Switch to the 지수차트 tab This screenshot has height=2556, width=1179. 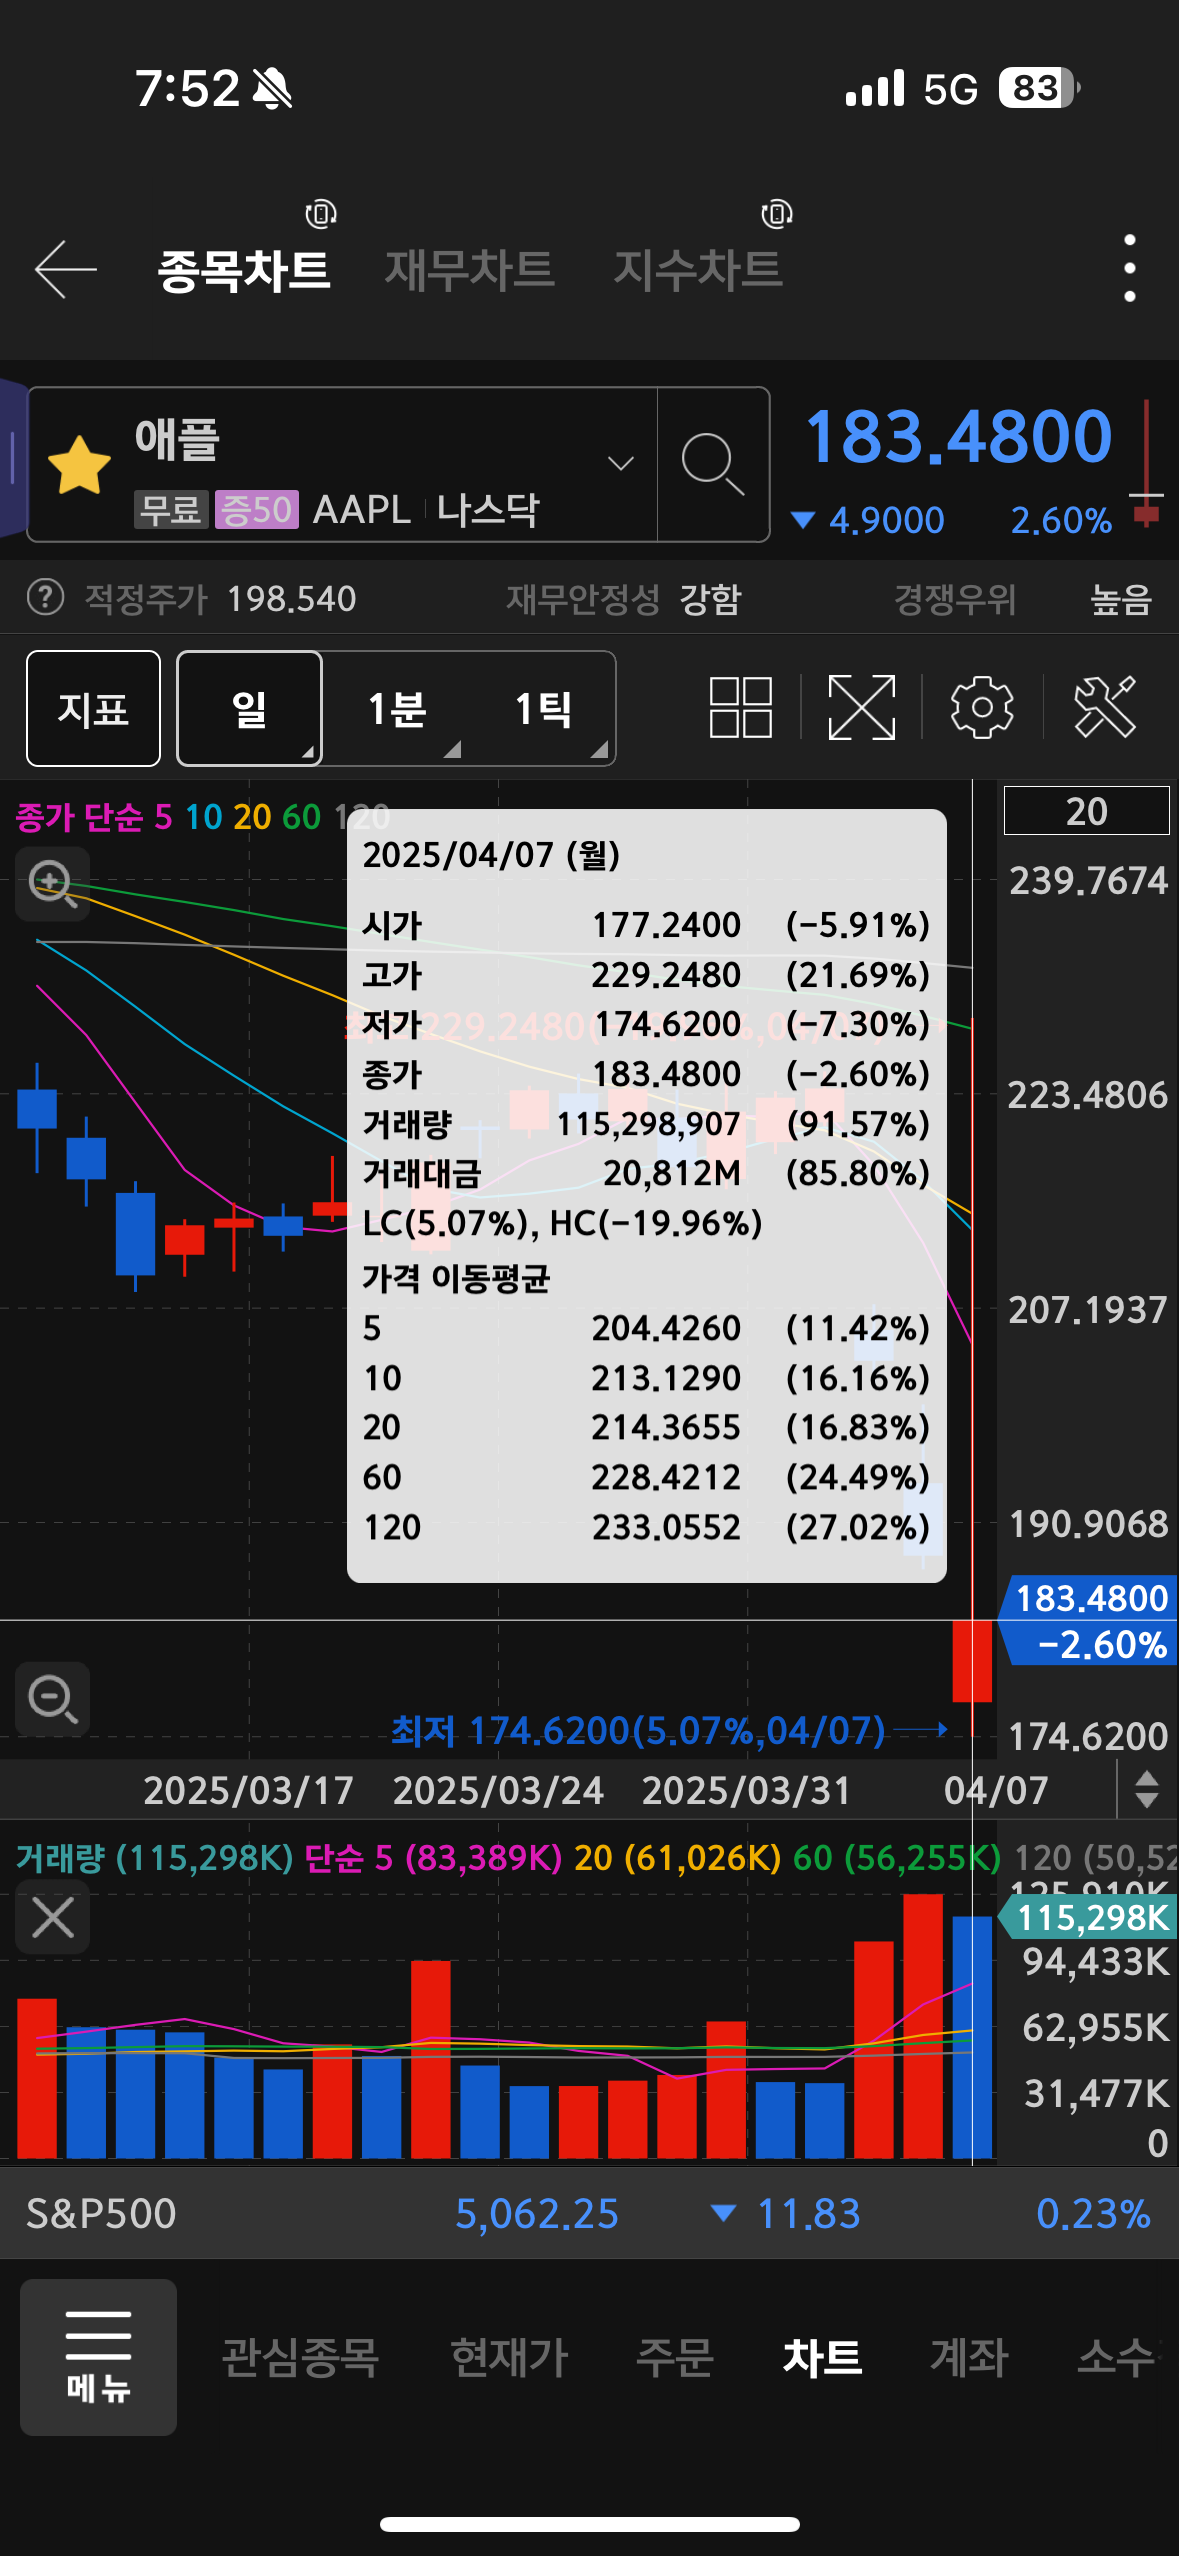click(x=698, y=270)
